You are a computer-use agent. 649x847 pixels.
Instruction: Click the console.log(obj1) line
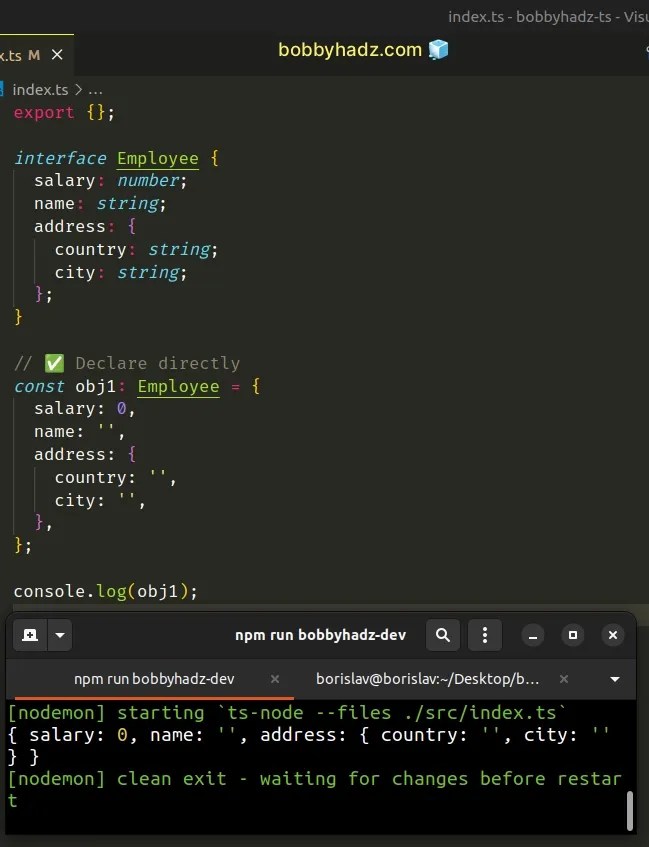(105, 591)
